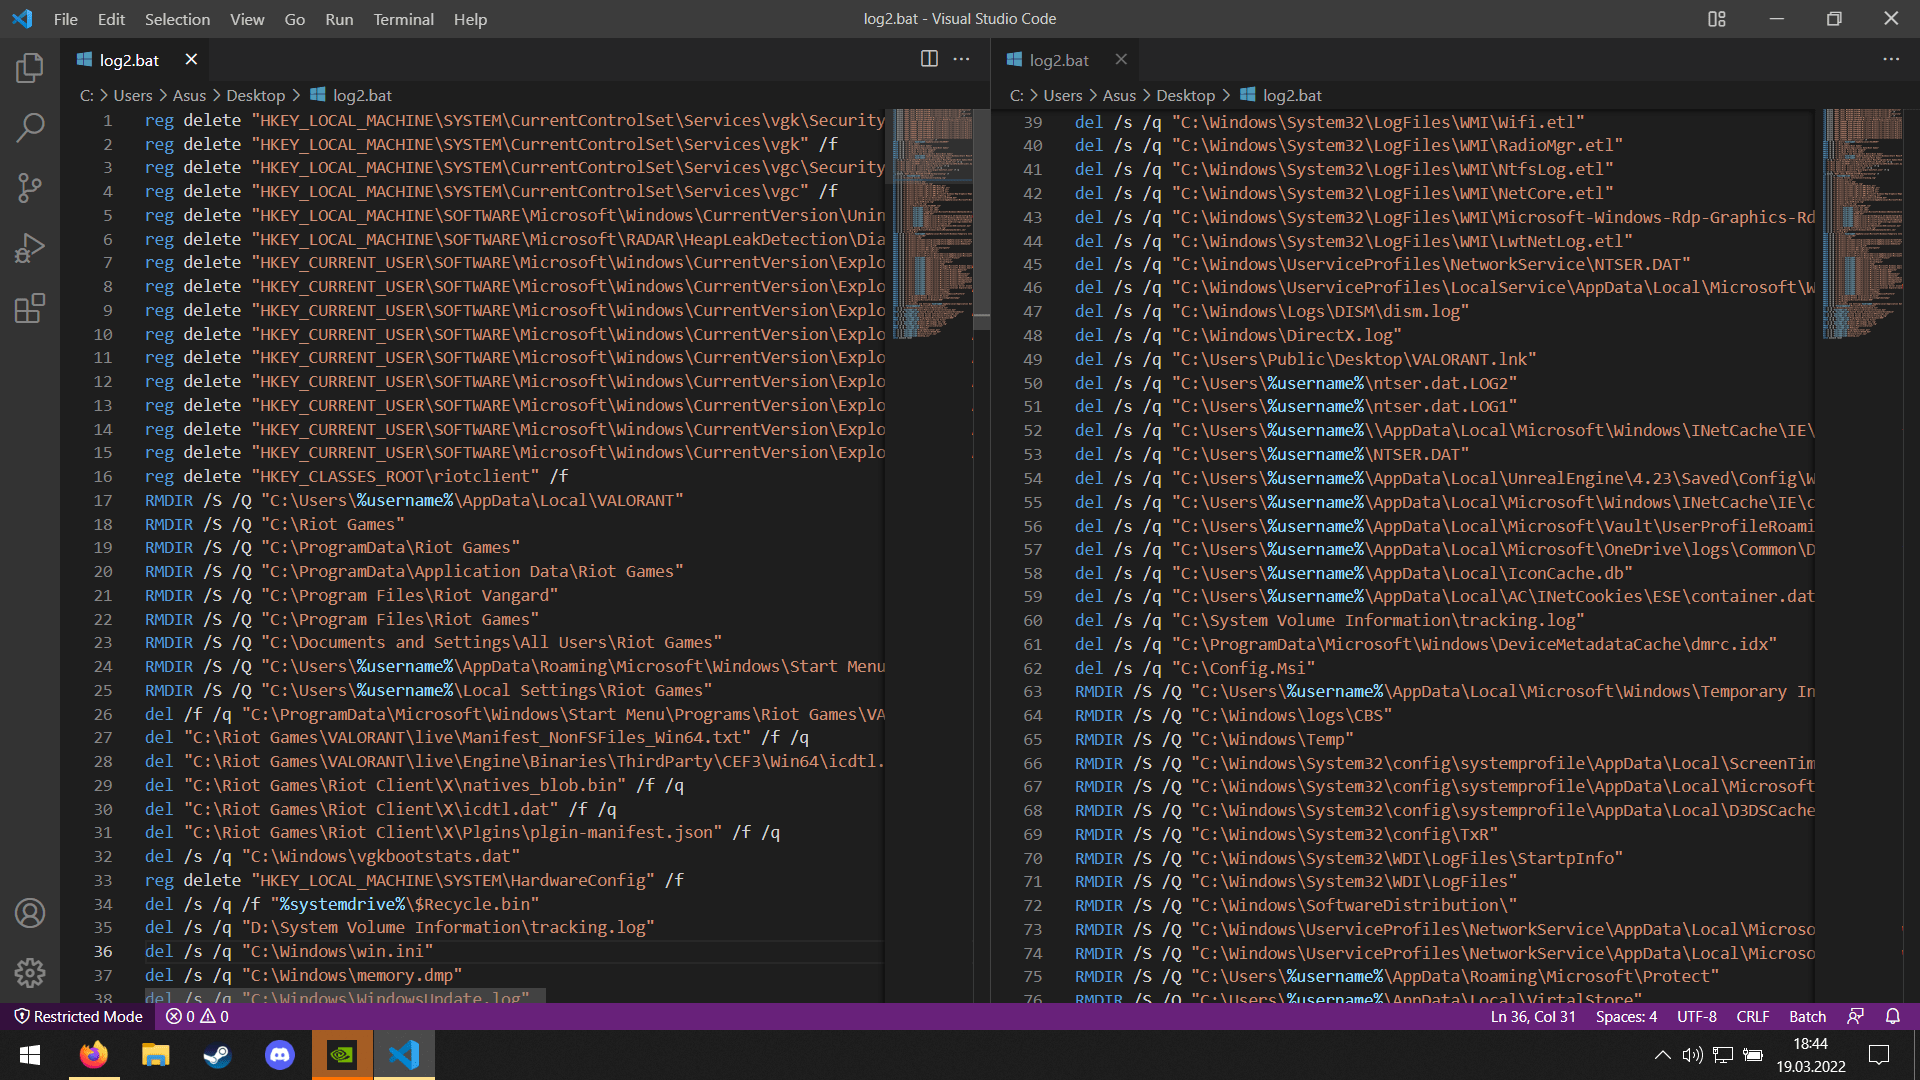
Task: Open the Run and Debug view
Action: [x=30, y=248]
